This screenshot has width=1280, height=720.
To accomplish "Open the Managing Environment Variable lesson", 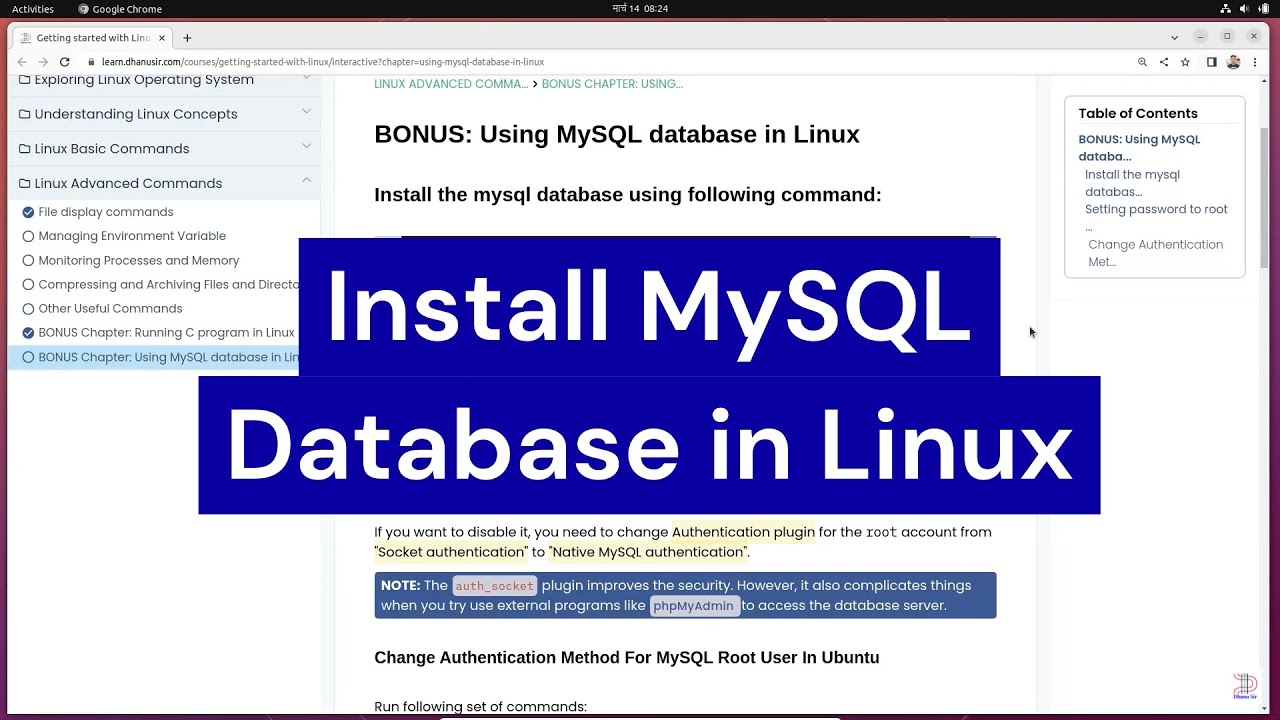I will point(132,236).
